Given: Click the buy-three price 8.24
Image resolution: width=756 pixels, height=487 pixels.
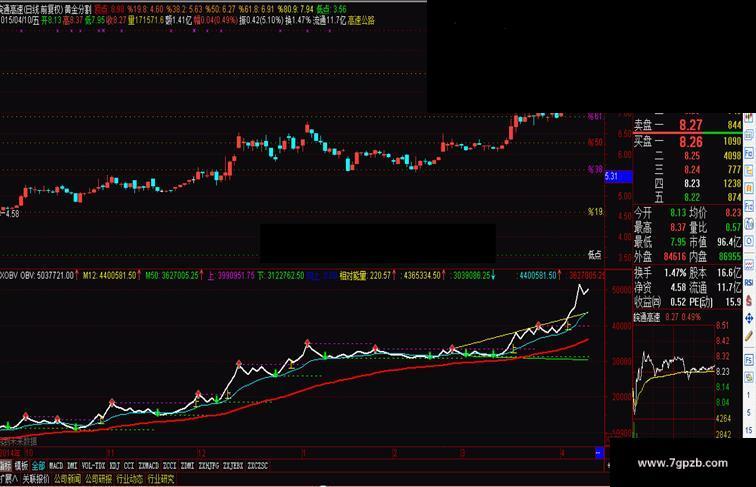Looking at the screenshot, I should (x=692, y=170).
